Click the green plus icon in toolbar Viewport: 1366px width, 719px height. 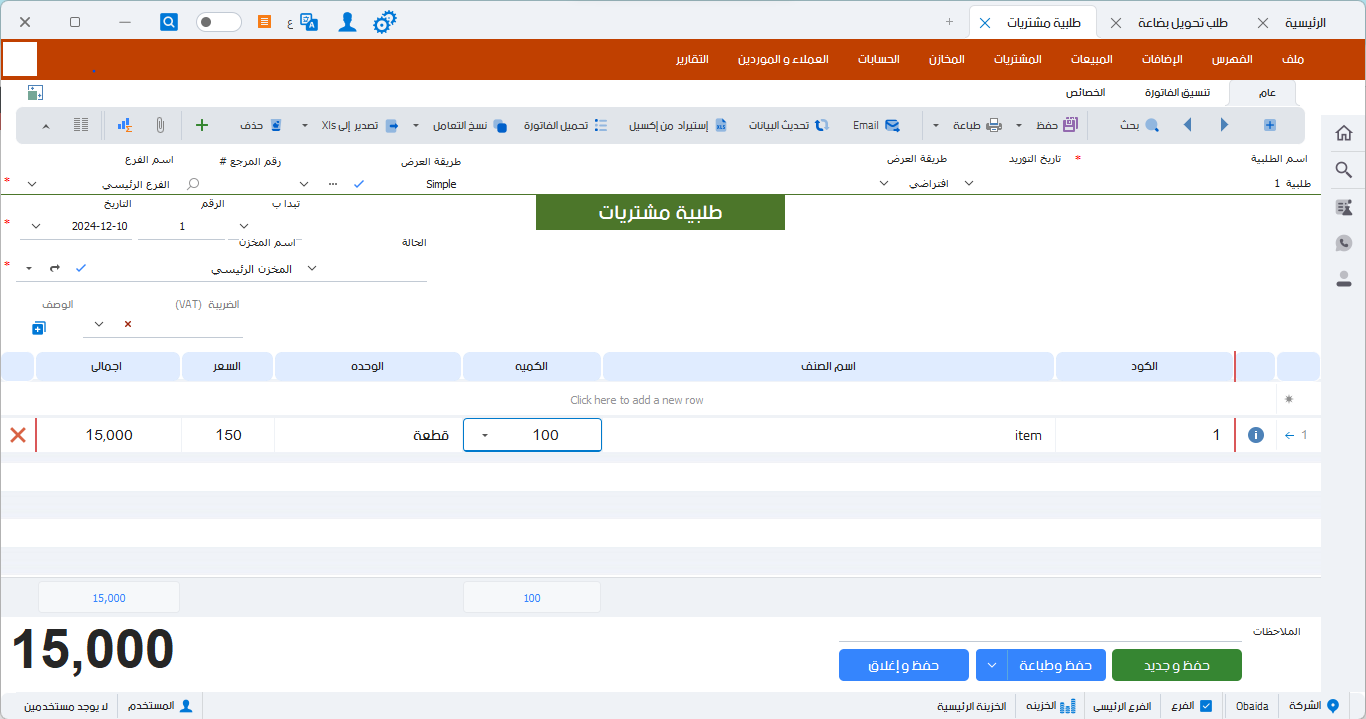coord(201,125)
